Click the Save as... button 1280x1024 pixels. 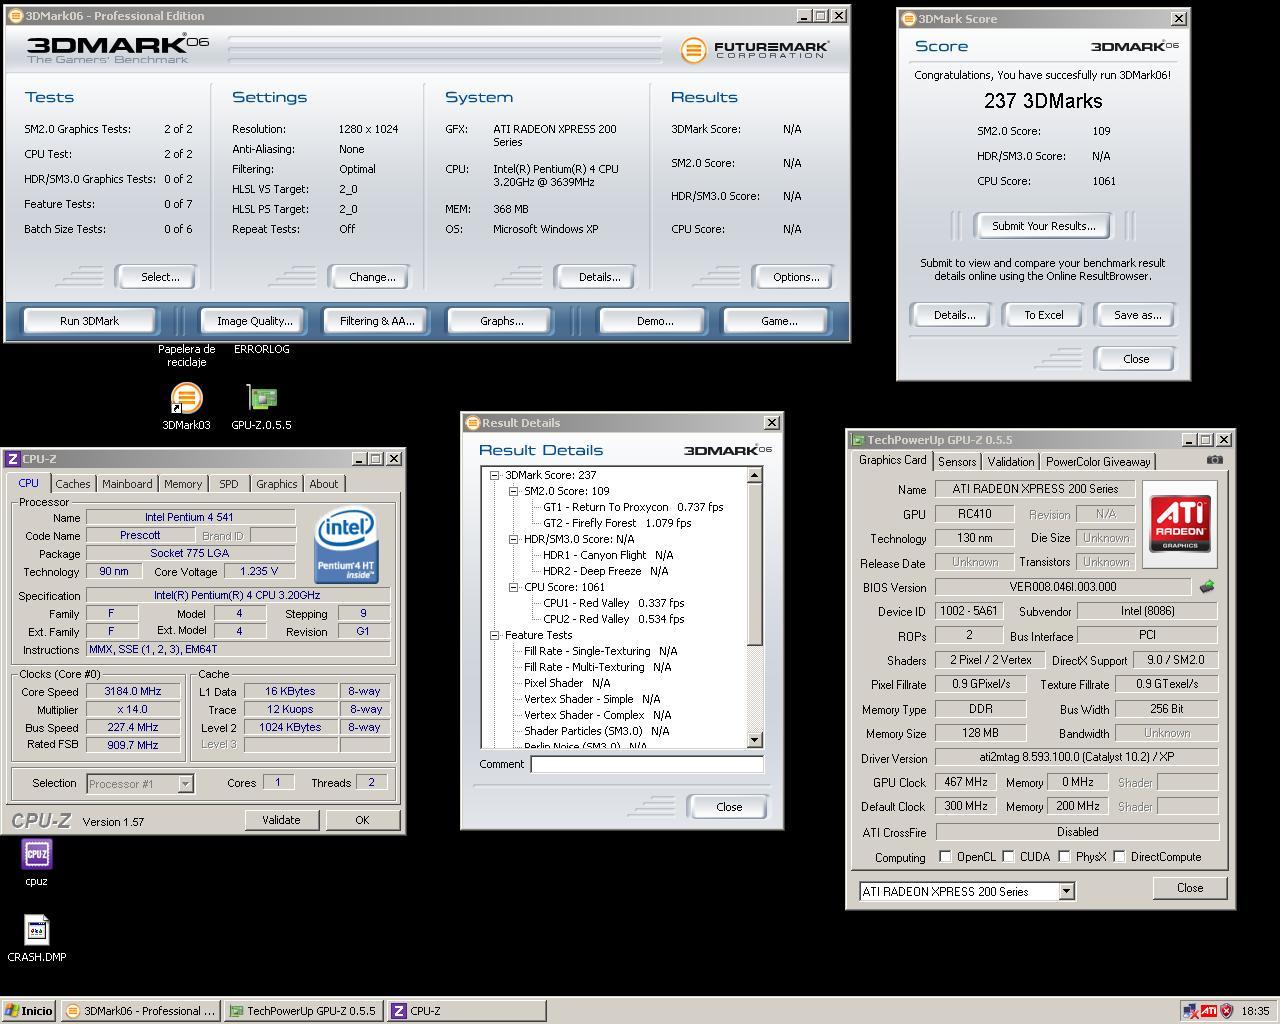(1137, 315)
